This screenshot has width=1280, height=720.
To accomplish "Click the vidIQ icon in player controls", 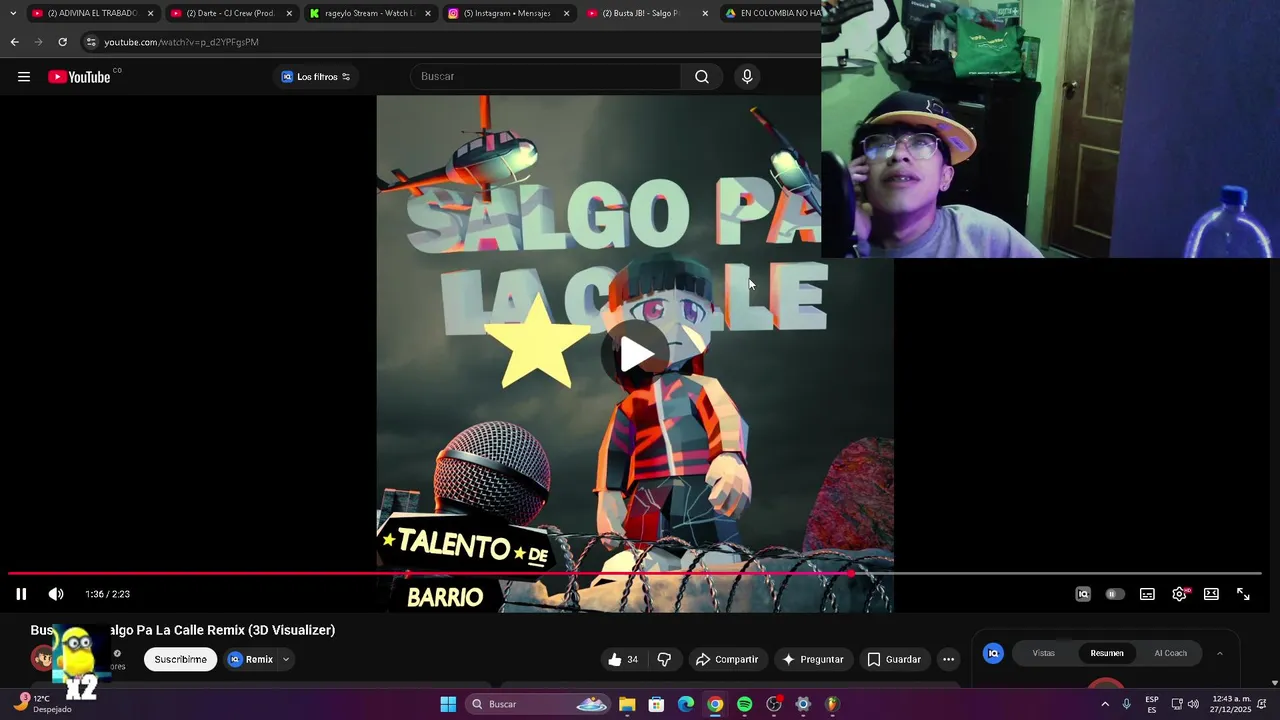I will (x=1083, y=594).
